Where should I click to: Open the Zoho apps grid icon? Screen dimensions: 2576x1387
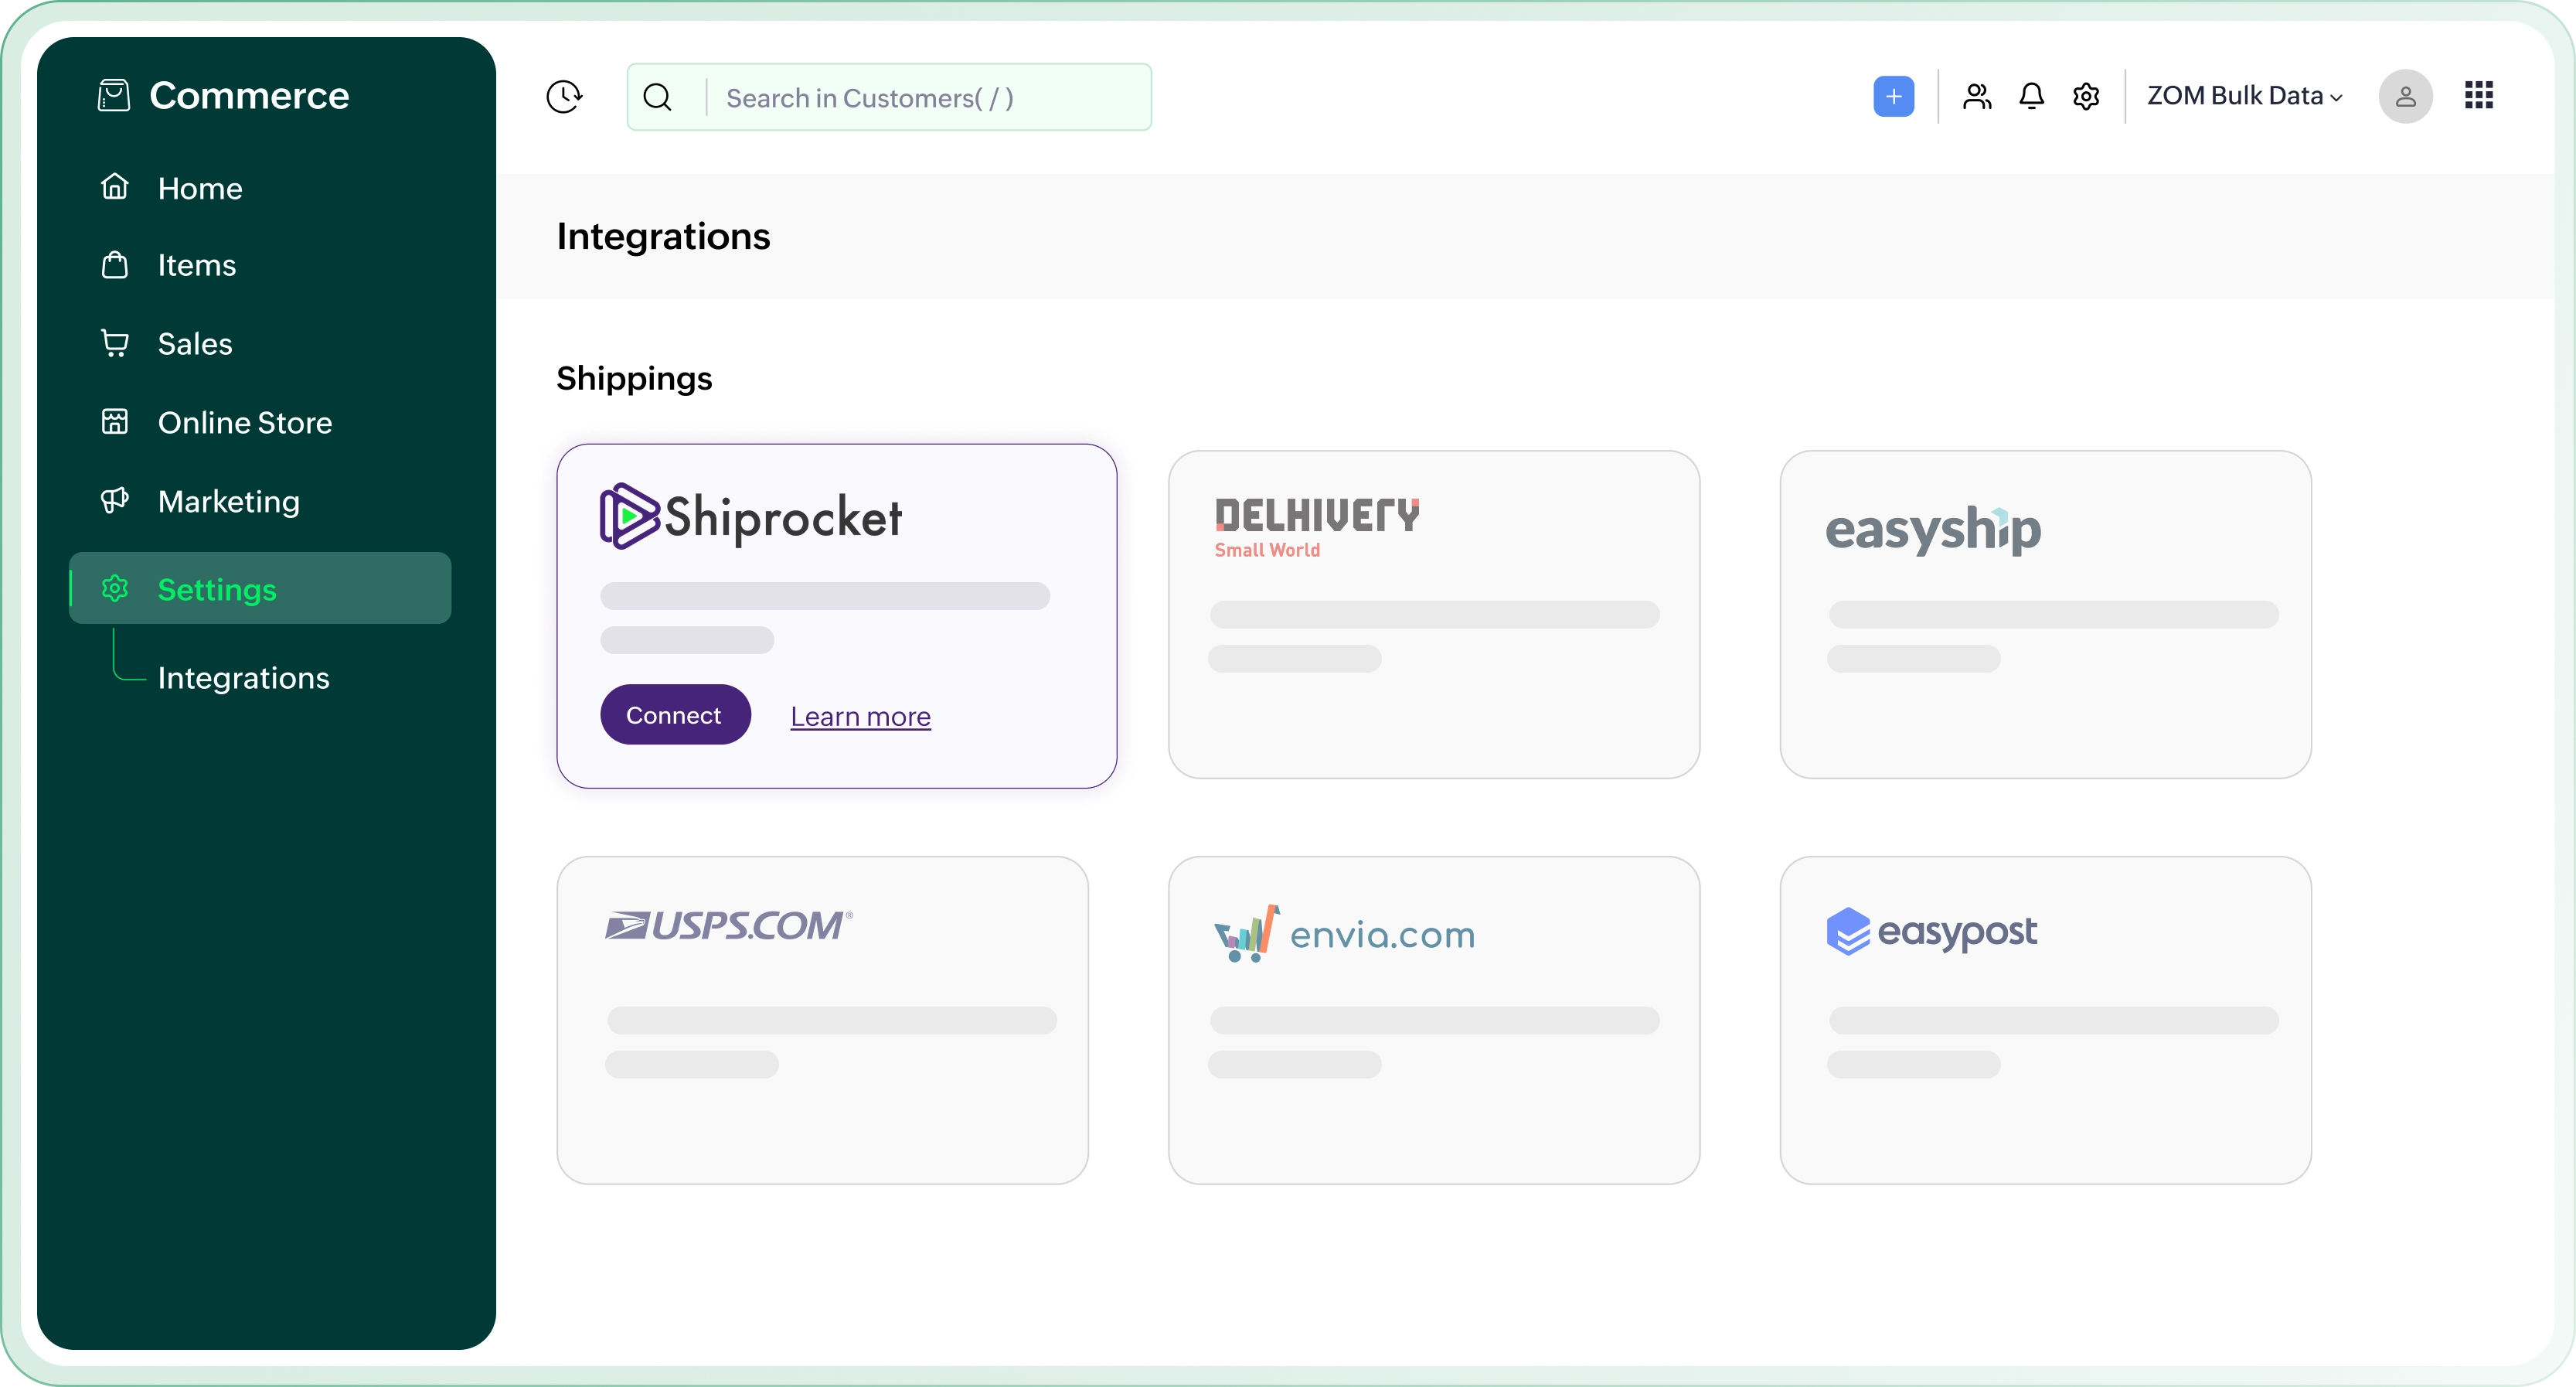[x=2480, y=96]
